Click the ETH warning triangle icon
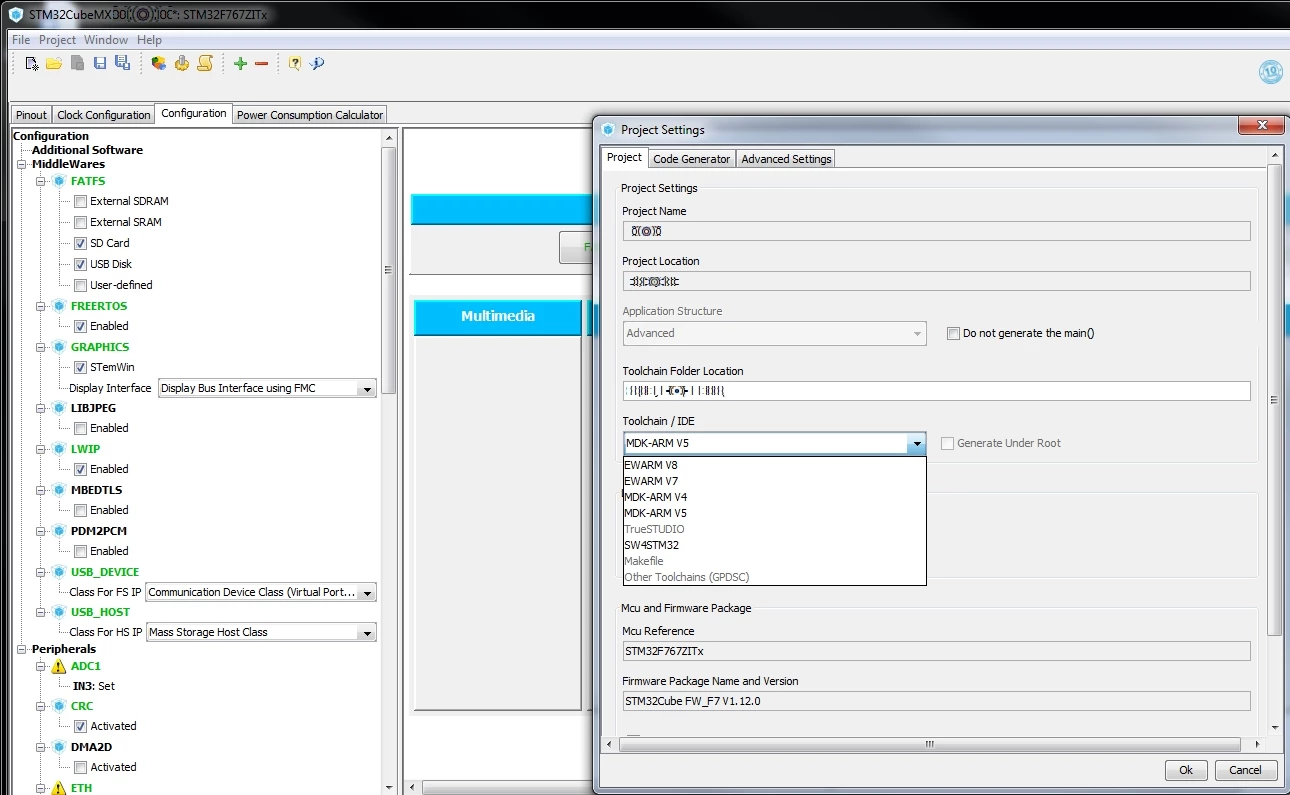Image resolution: width=1290 pixels, height=795 pixels. (x=59, y=788)
